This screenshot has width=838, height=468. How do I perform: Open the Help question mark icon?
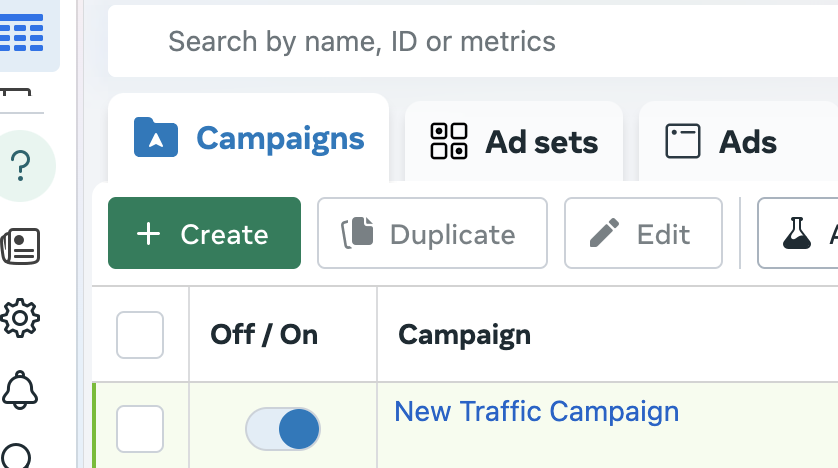tap(22, 166)
